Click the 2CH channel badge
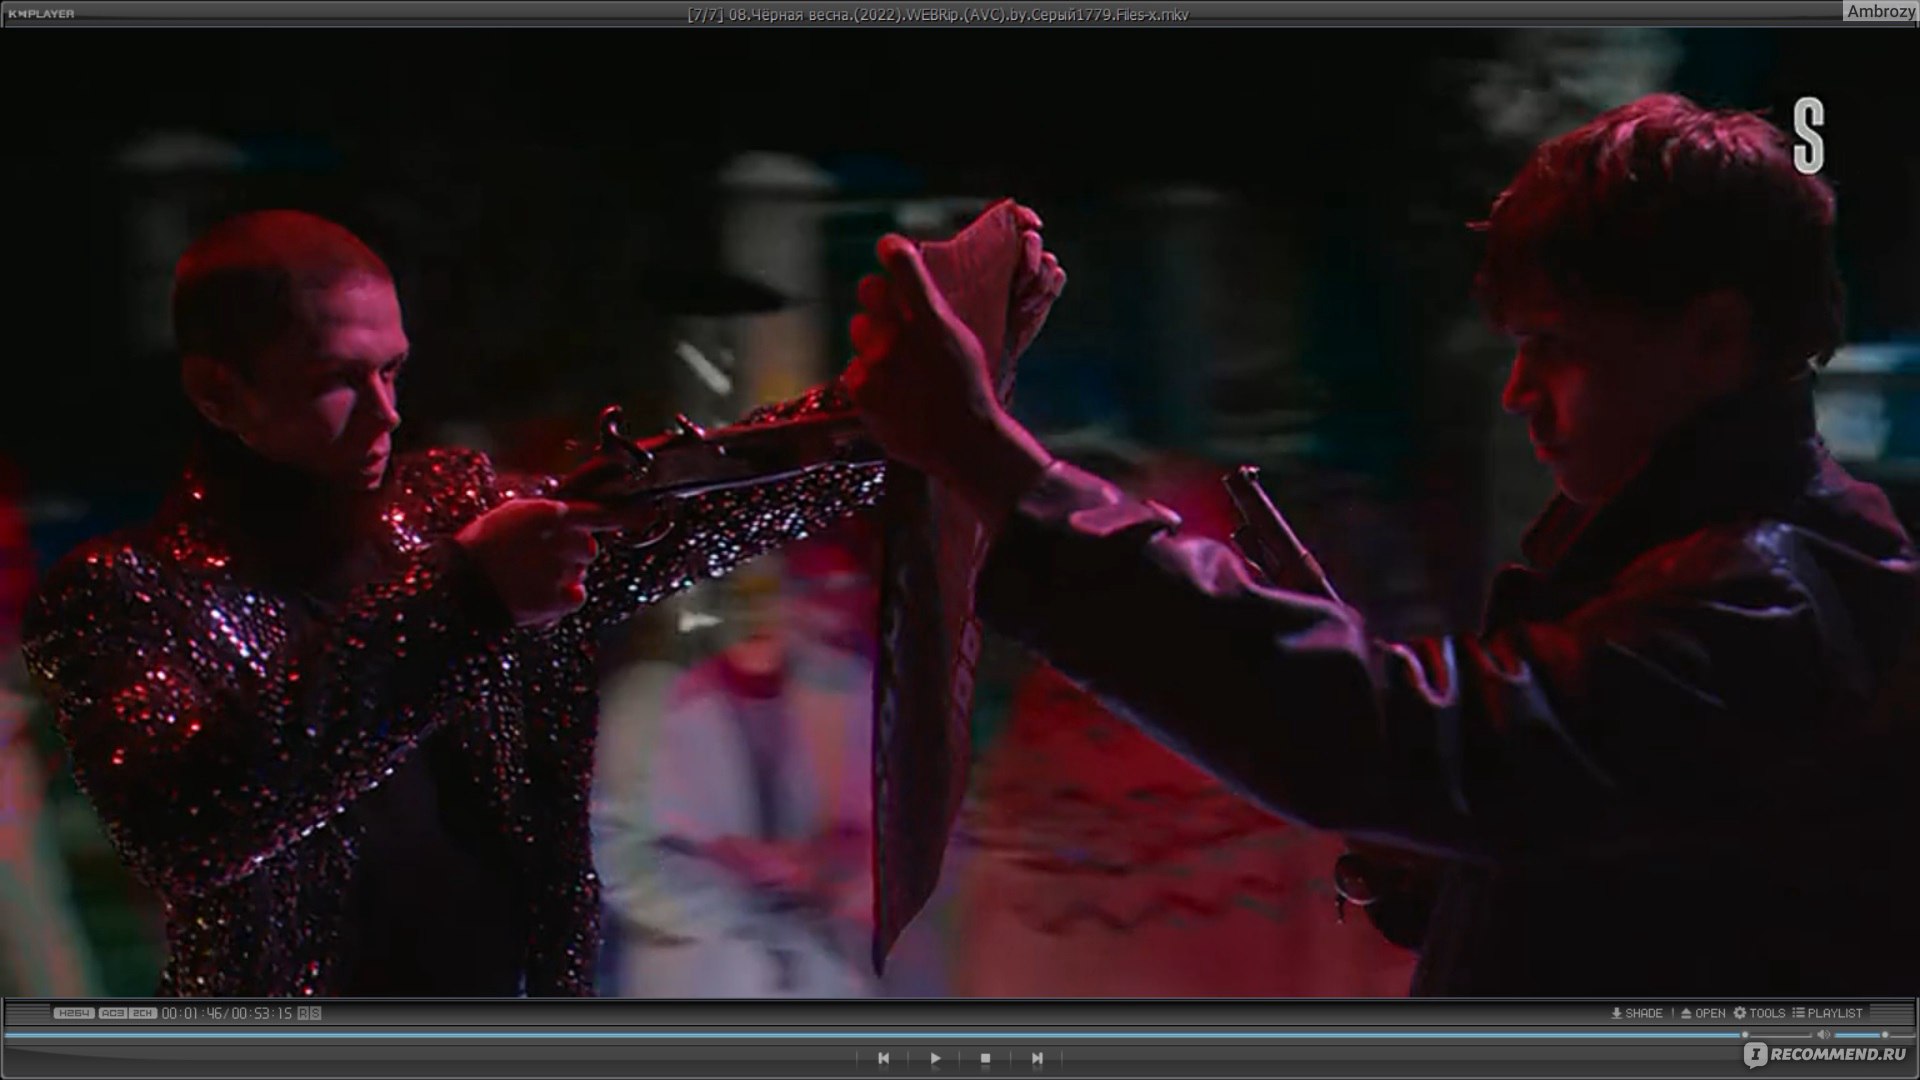The height and width of the screenshot is (1080, 1920). click(x=143, y=1013)
